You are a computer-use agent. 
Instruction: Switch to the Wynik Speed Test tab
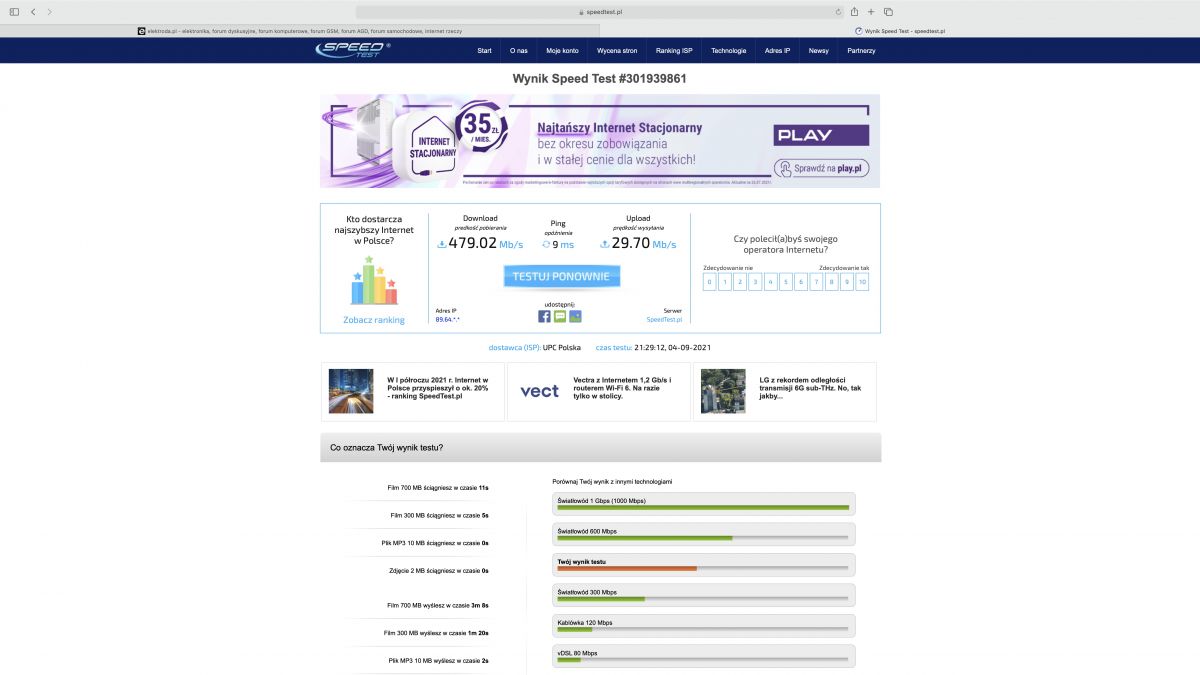[900, 31]
